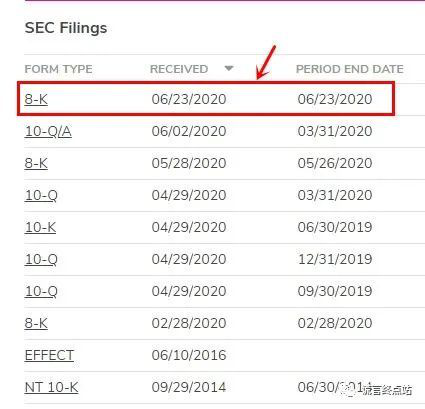Click the 09/29/2014 received date cell

pos(189,387)
